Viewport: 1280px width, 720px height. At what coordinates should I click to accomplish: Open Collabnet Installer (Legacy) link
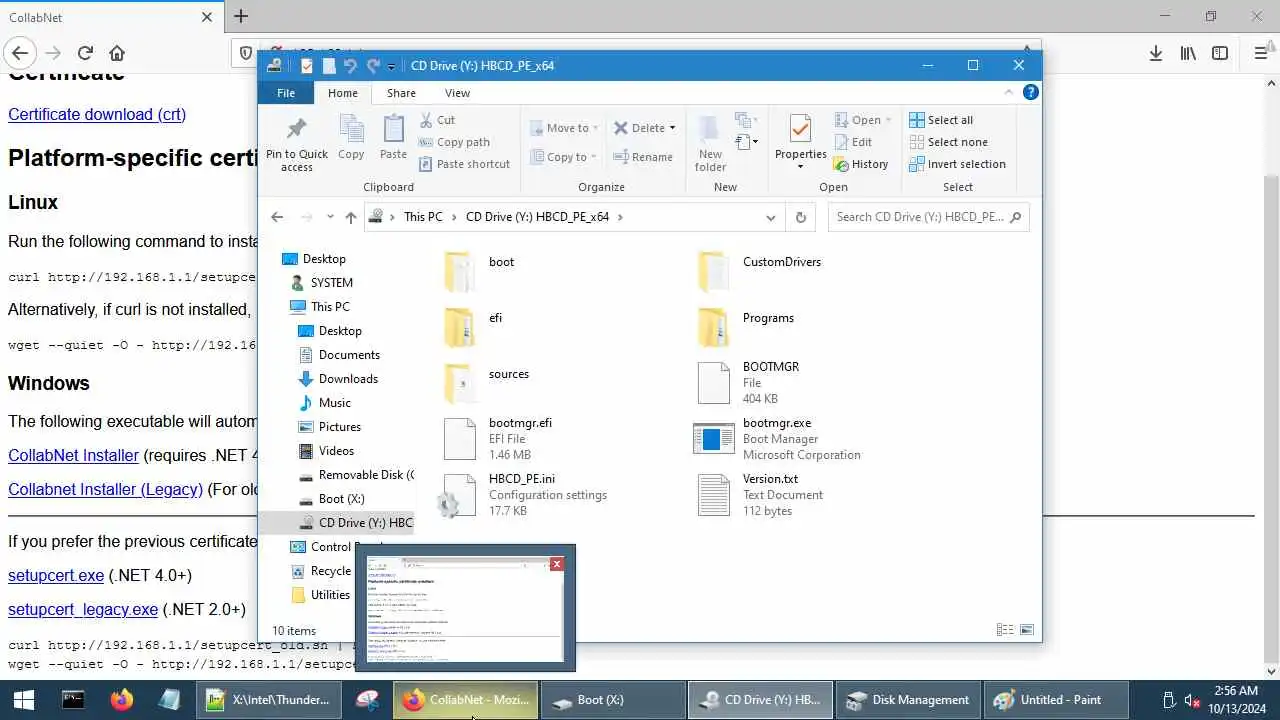point(105,489)
